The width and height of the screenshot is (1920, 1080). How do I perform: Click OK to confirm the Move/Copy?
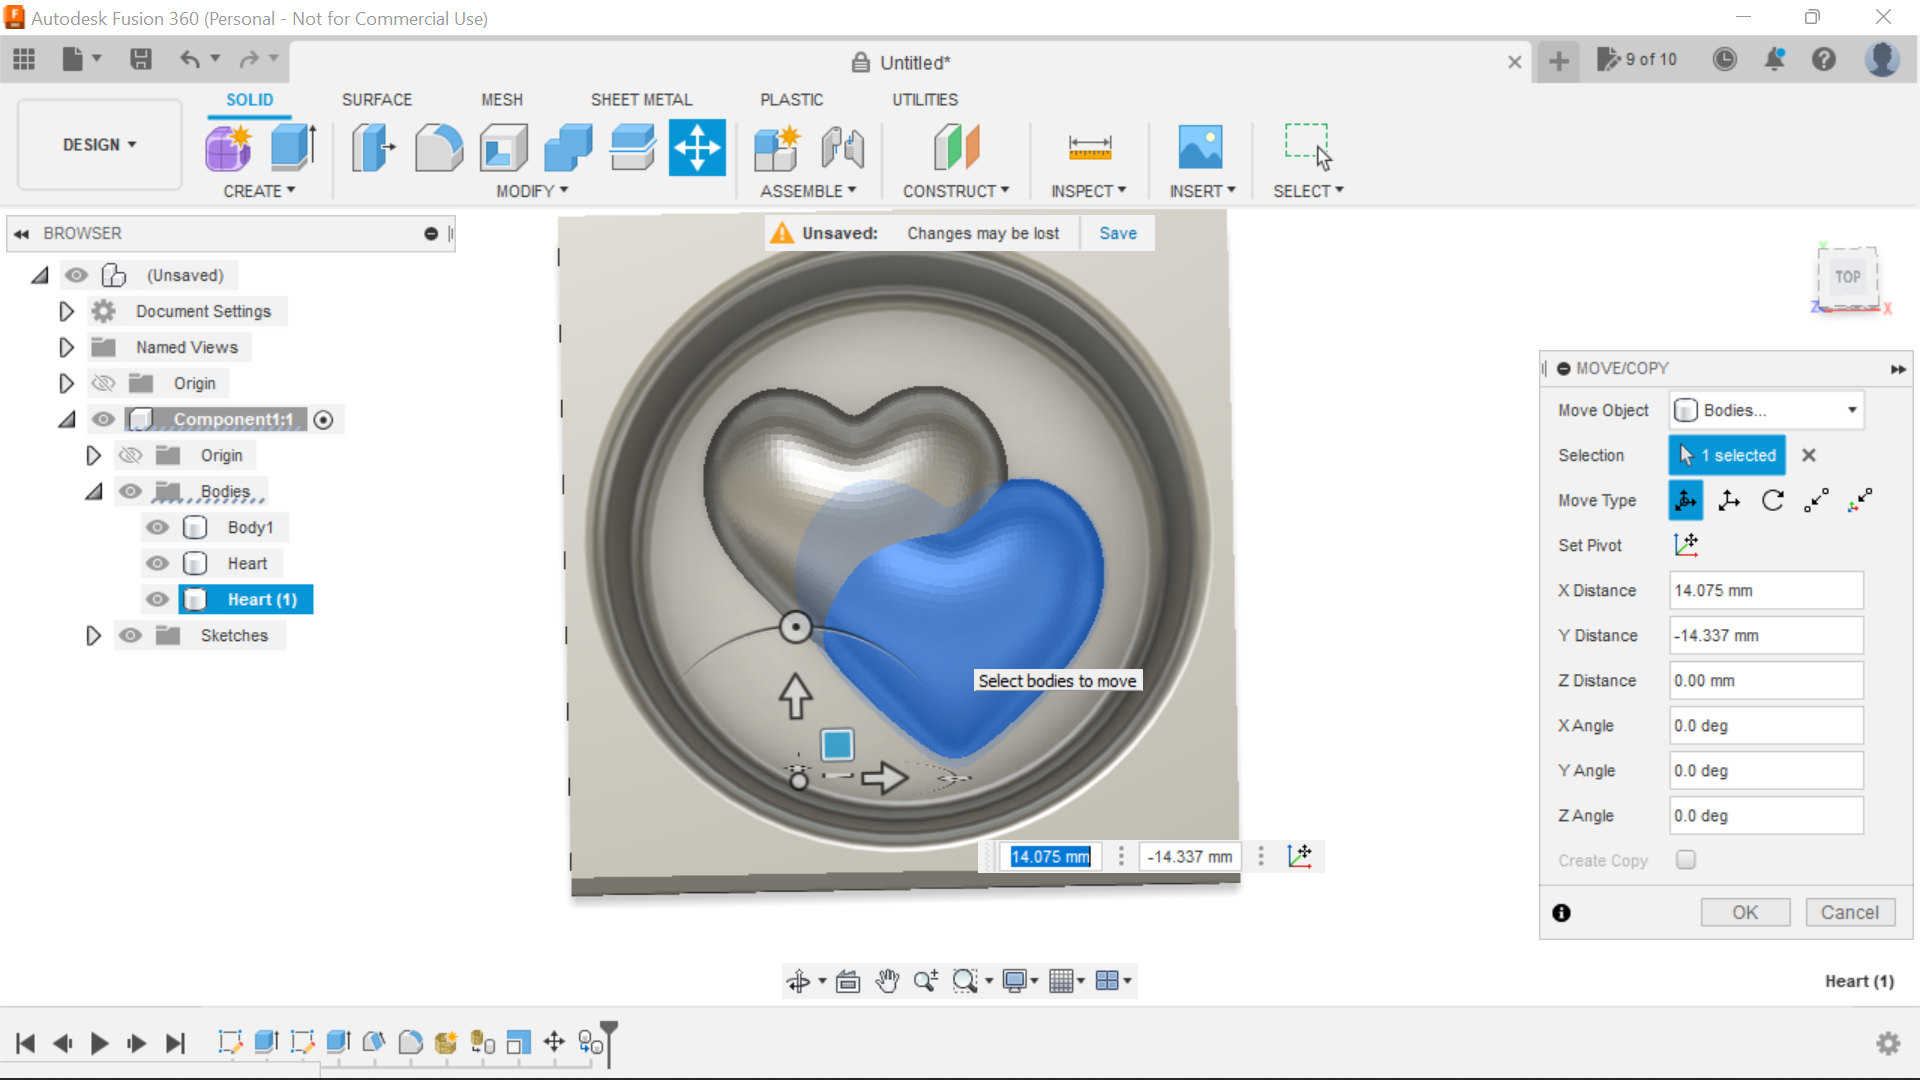1745,912
